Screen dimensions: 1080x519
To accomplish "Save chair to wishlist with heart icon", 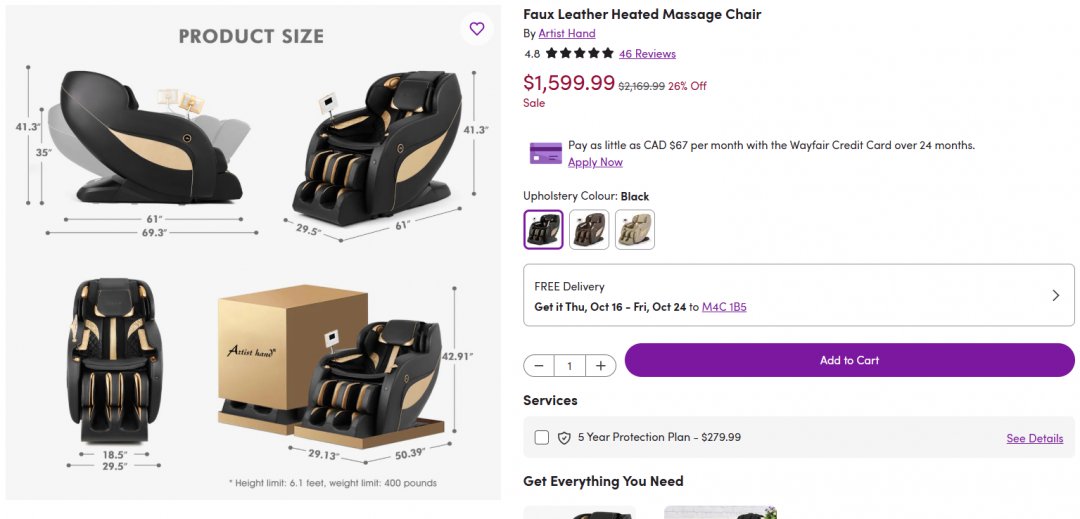I will (x=477, y=29).
